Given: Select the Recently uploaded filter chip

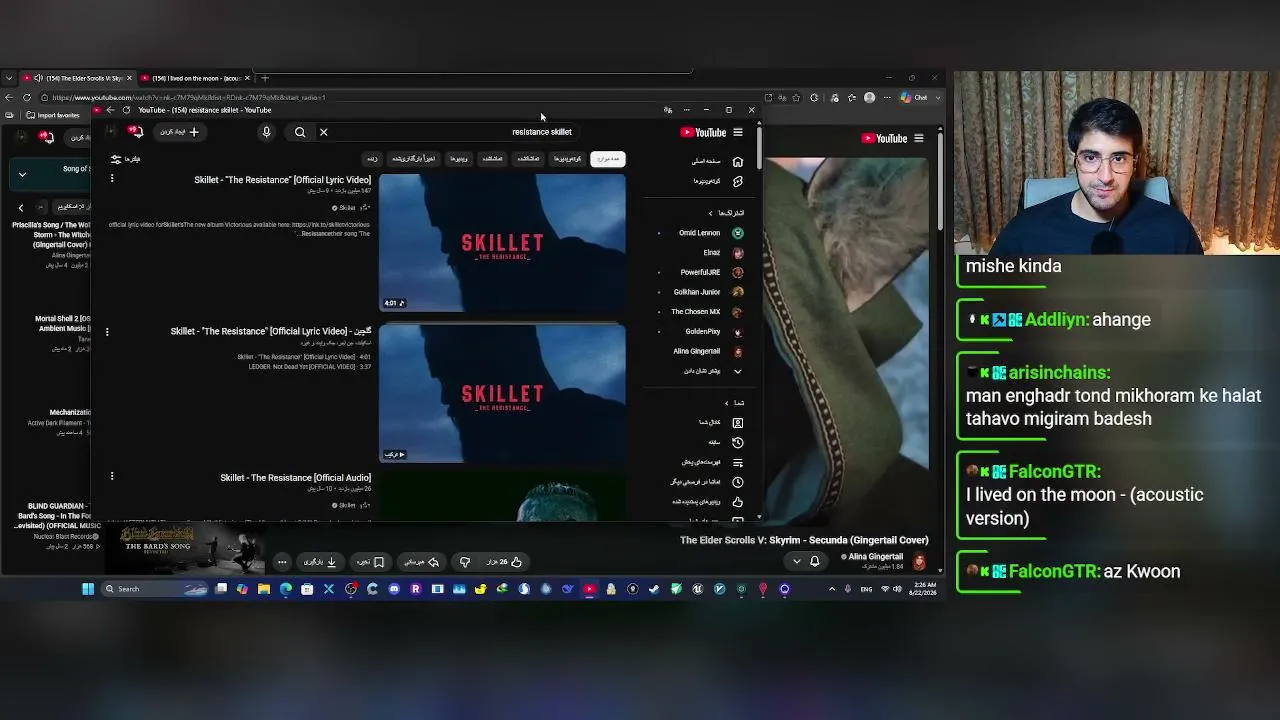Looking at the screenshot, I should [x=413, y=159].
